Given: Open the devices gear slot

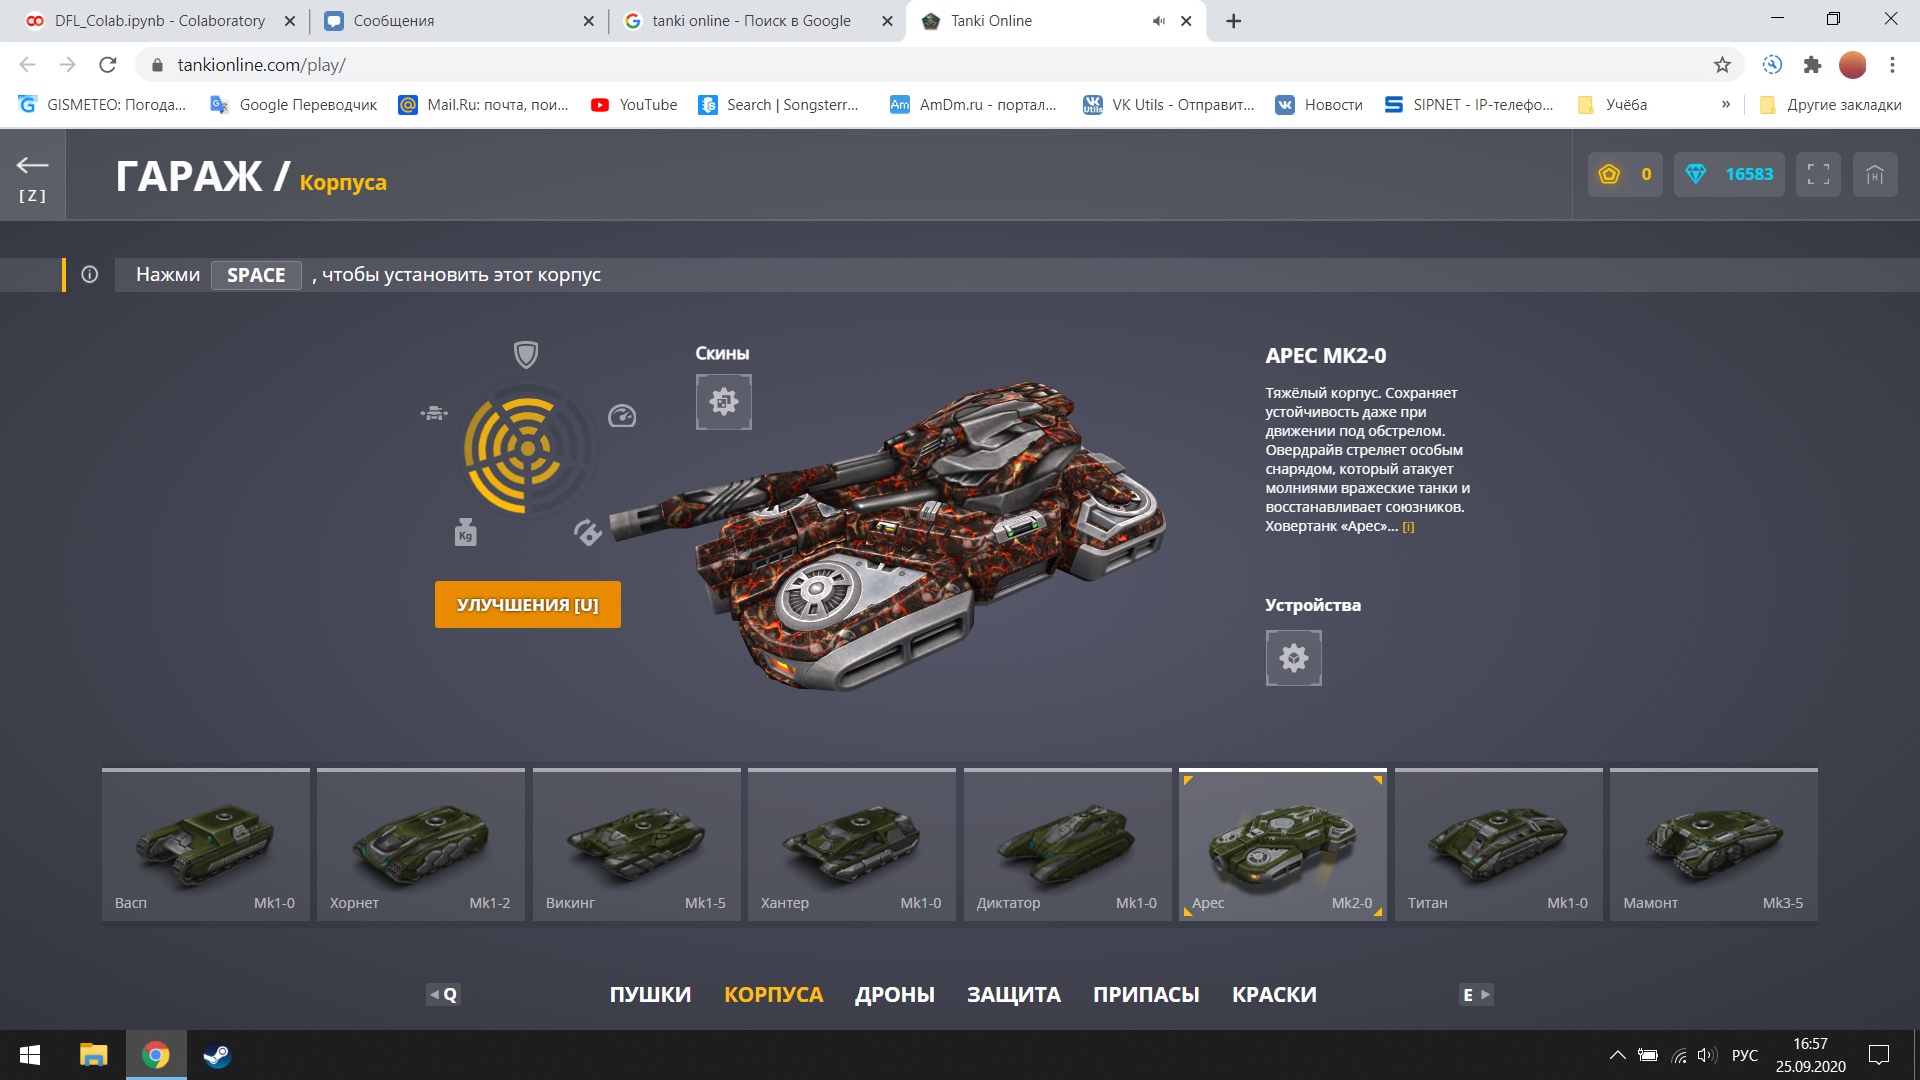Looking at the screenshot, I should [x=1293, y=658].
